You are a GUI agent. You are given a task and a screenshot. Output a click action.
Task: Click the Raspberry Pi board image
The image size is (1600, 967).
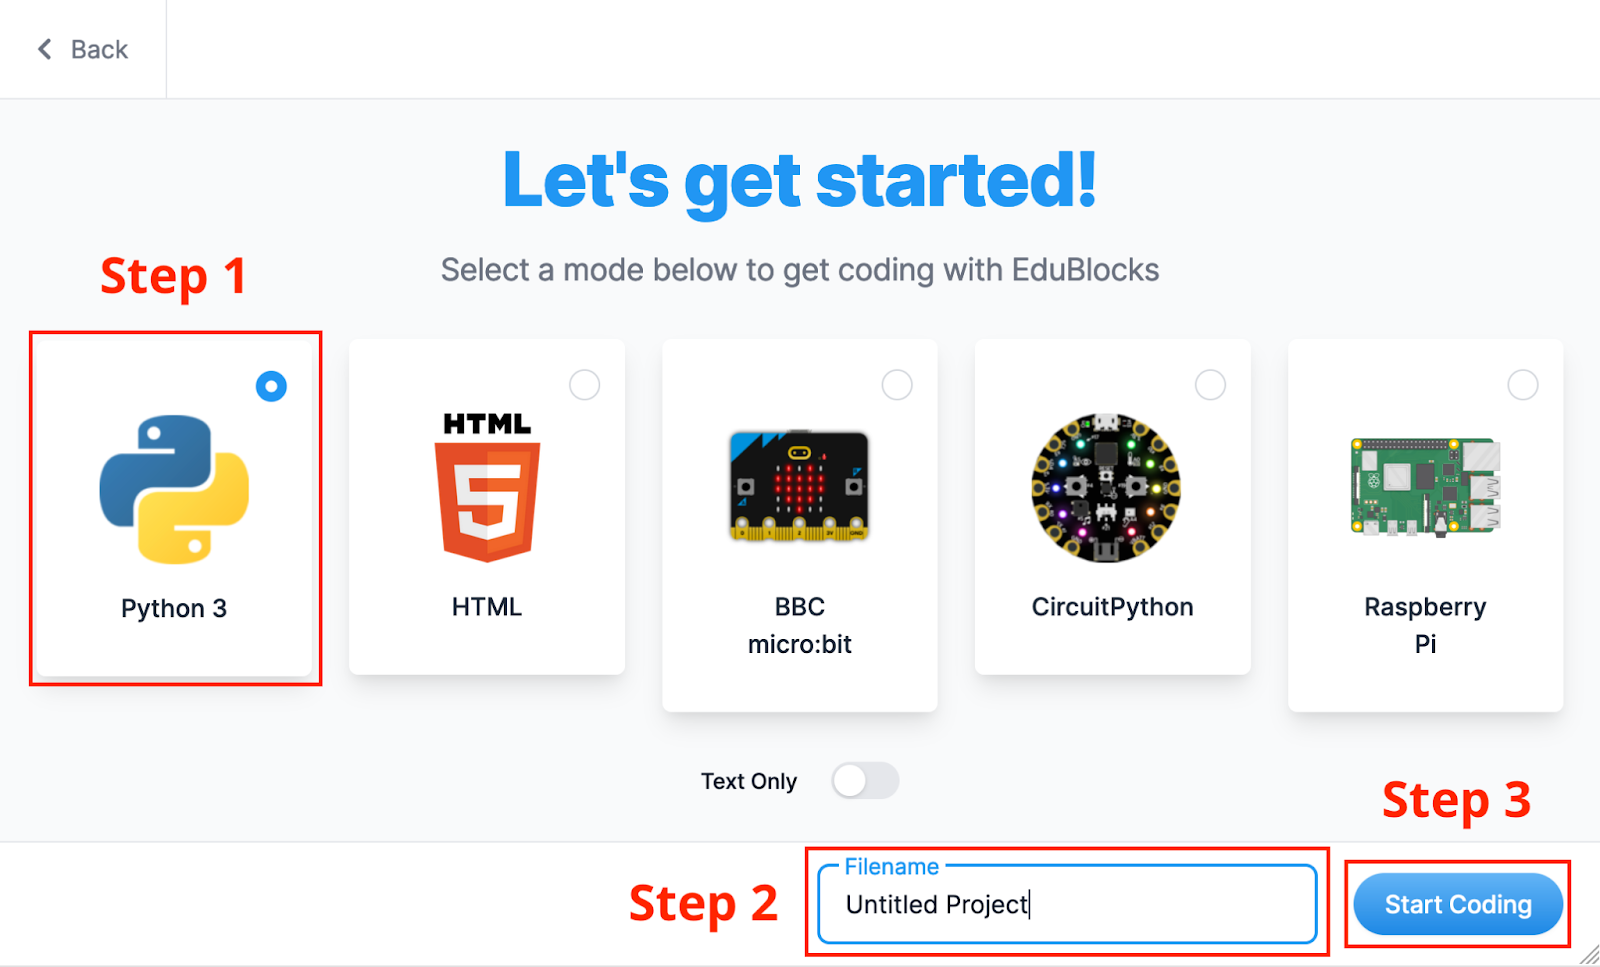[x=1425, y=487]
